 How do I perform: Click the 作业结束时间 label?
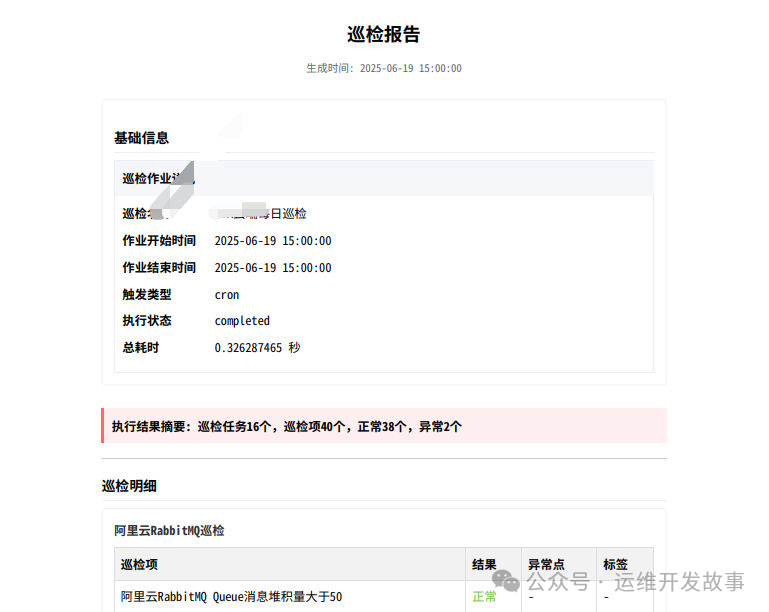[x=159, y=267]
